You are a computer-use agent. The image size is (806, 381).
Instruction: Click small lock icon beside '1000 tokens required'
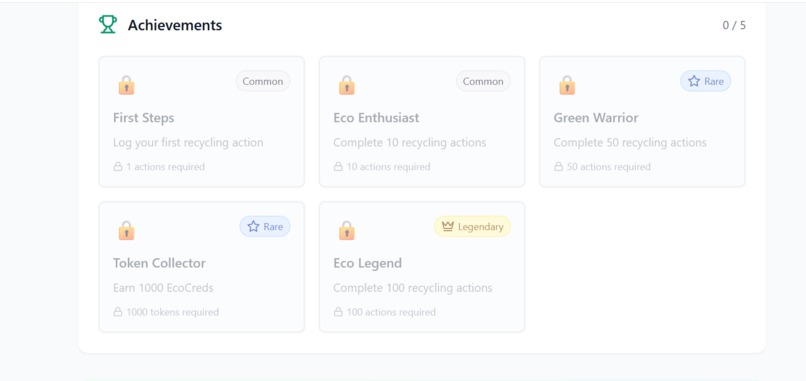pyautogui.click(x=118, y=312)
